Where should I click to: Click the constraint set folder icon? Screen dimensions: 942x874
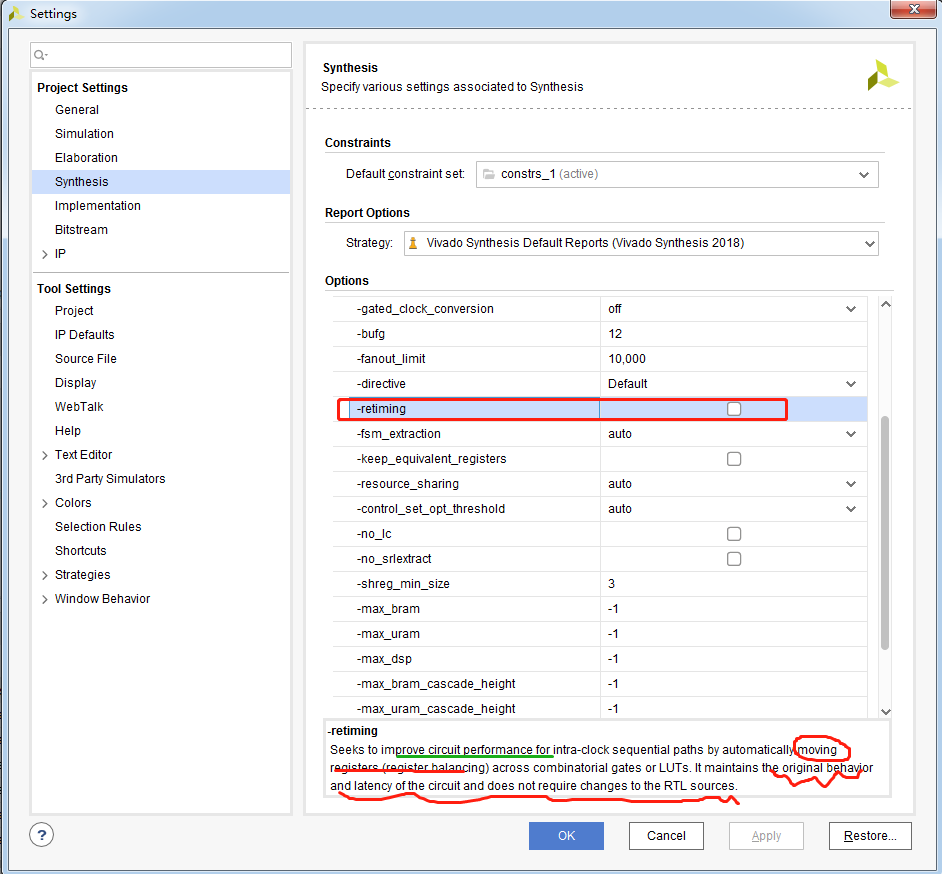pos(490,174)
